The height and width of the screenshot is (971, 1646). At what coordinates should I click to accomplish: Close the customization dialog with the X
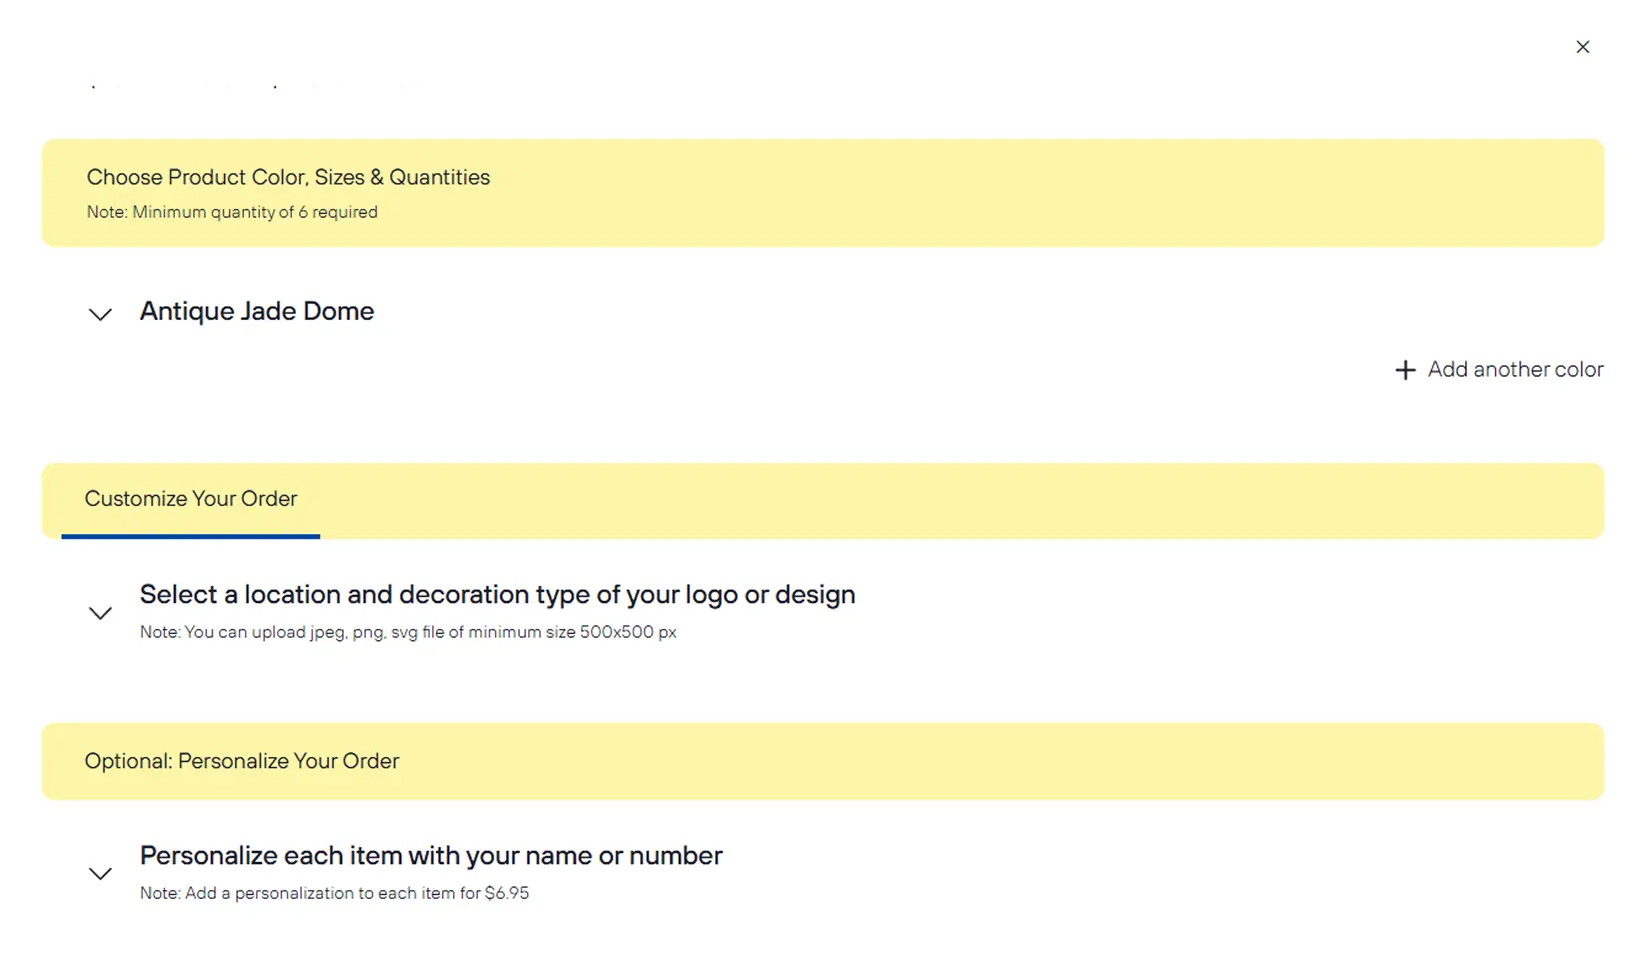pos(1582,47)
